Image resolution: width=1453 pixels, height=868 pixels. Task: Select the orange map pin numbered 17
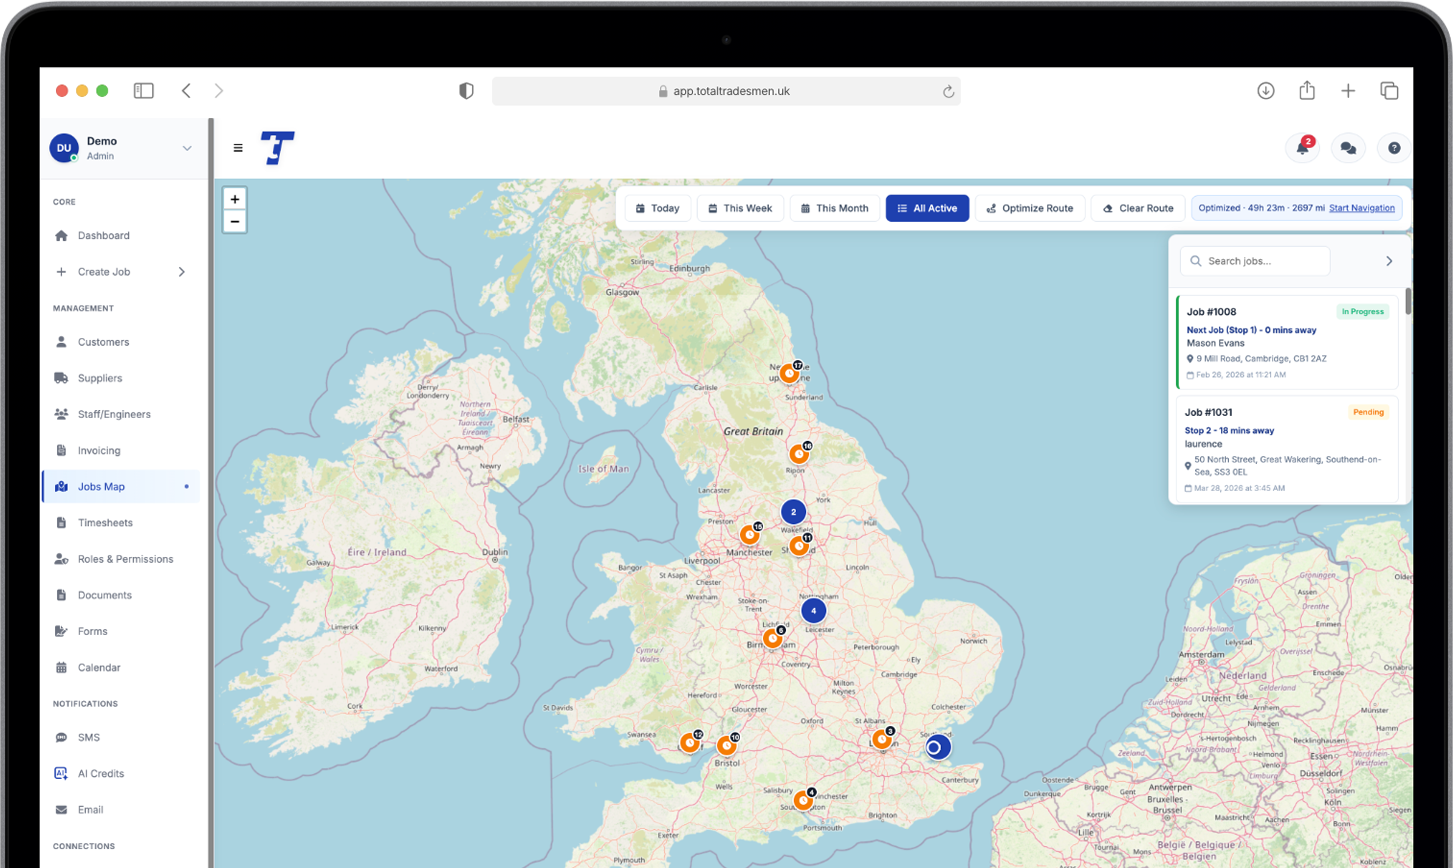click(x=790, y=373)
